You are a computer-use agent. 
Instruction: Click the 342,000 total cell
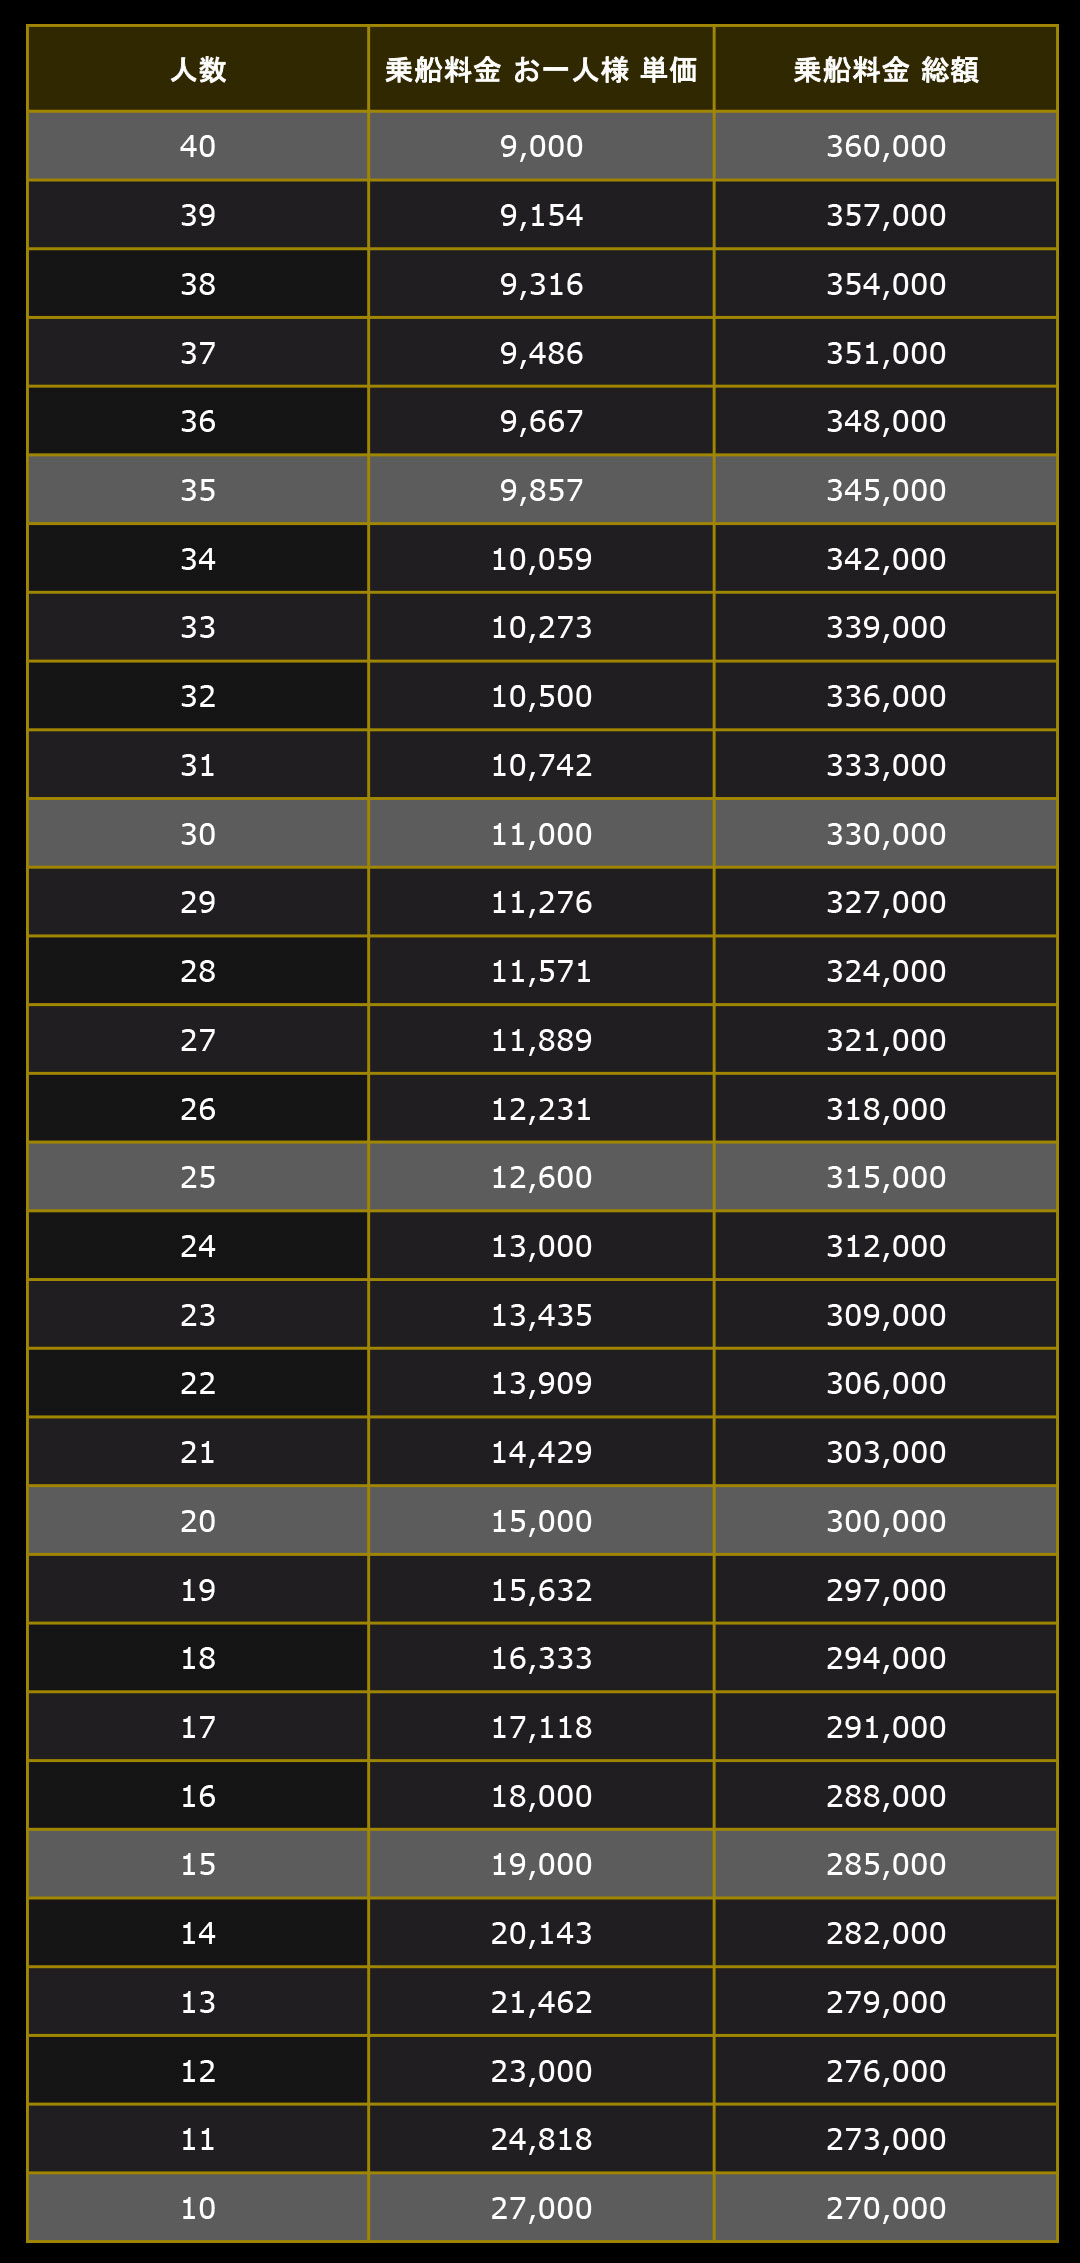[886, 559]
